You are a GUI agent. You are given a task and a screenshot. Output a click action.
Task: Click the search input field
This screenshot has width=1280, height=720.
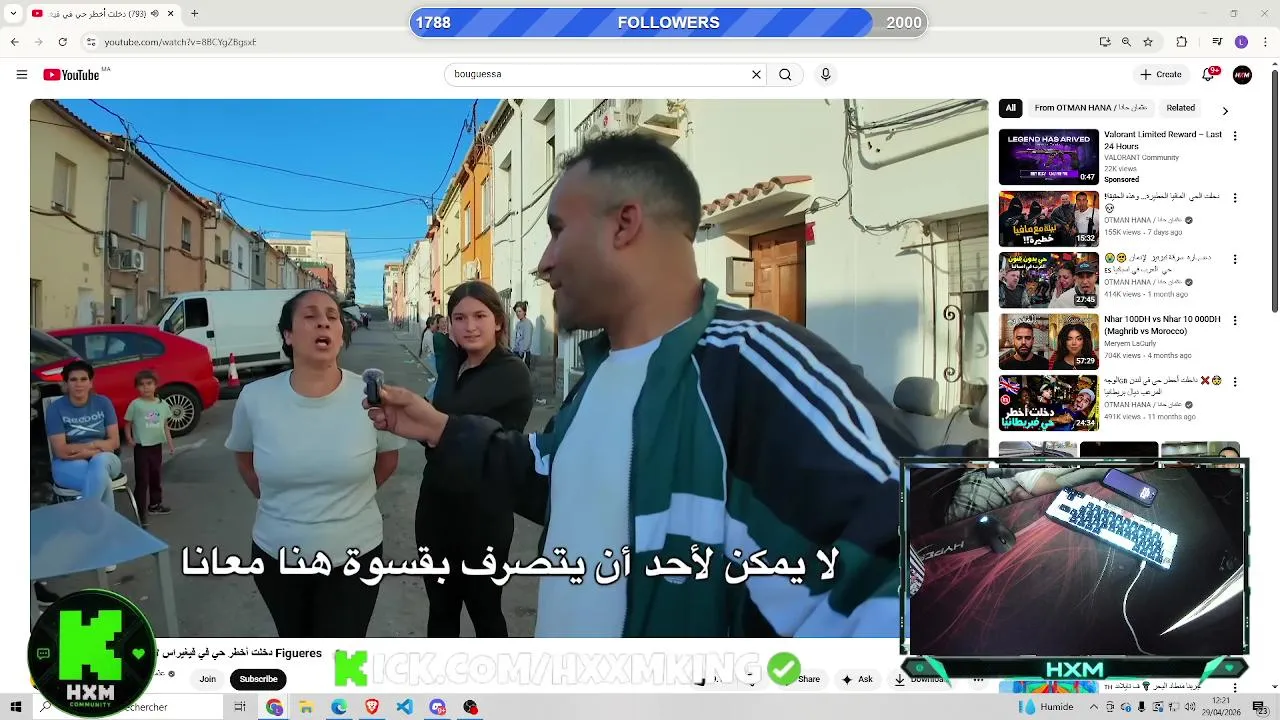pyautogui.click(x=598, y=74)
